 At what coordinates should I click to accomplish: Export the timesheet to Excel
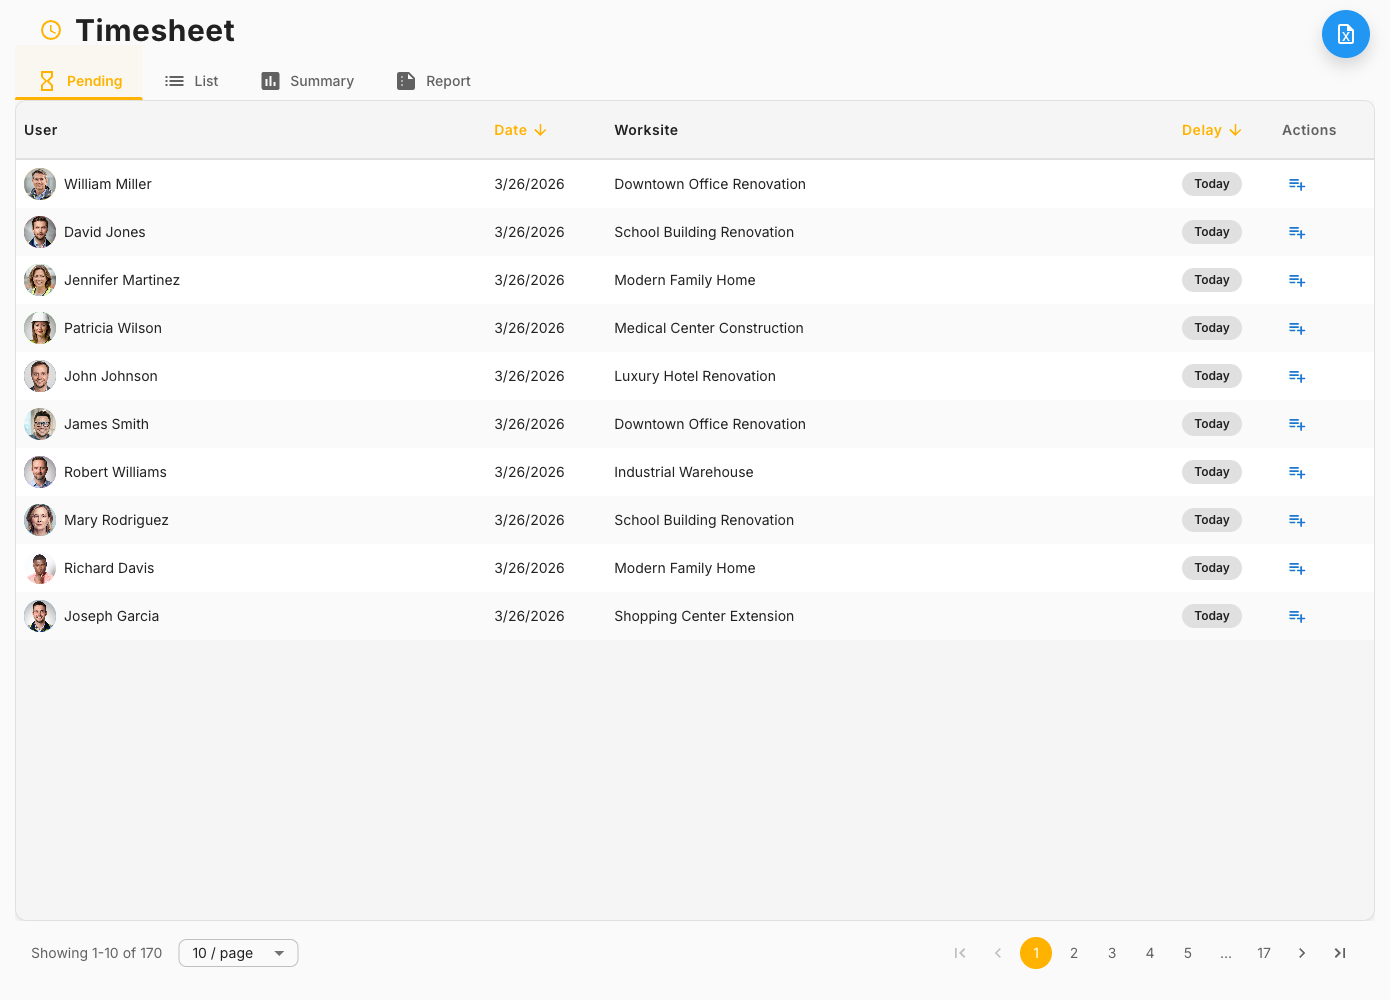click(1345, 33)
